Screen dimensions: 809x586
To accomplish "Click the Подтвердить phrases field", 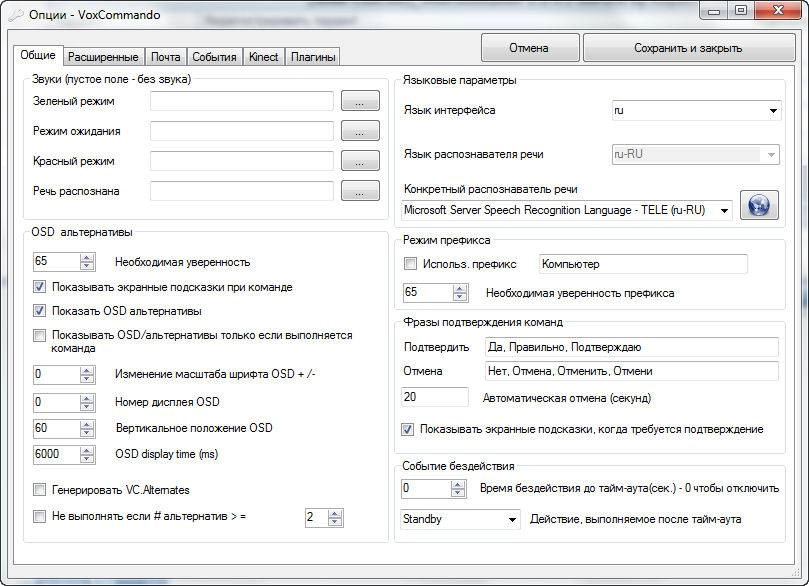I will (632, 347).
